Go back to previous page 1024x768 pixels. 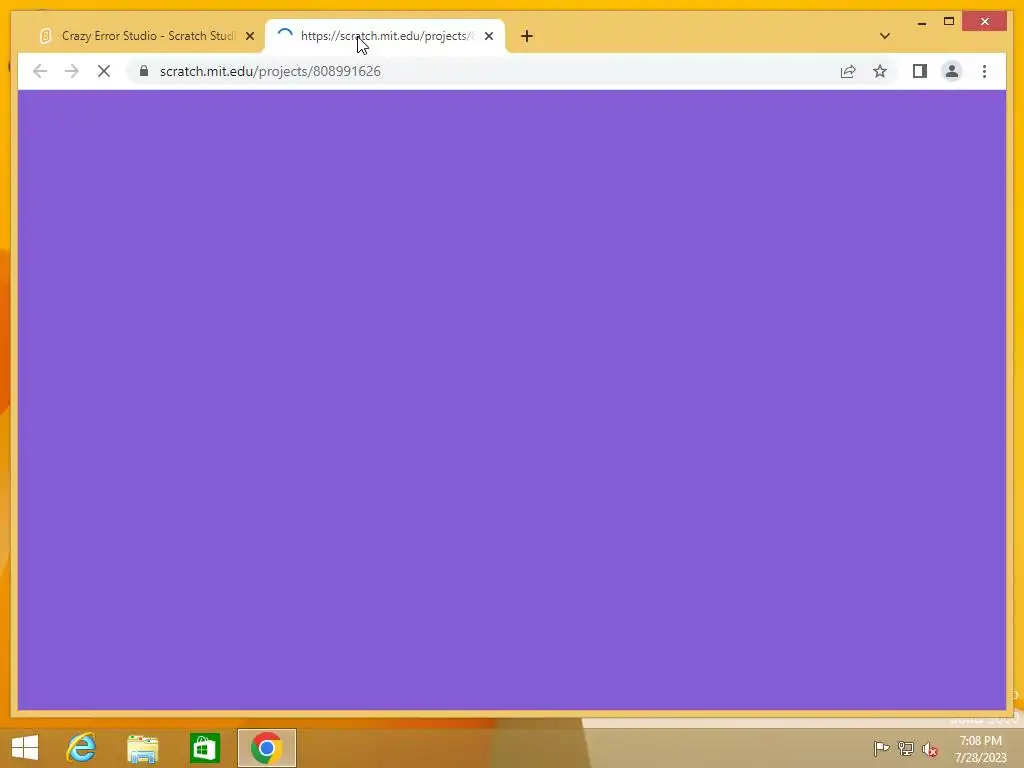(40, 71)
